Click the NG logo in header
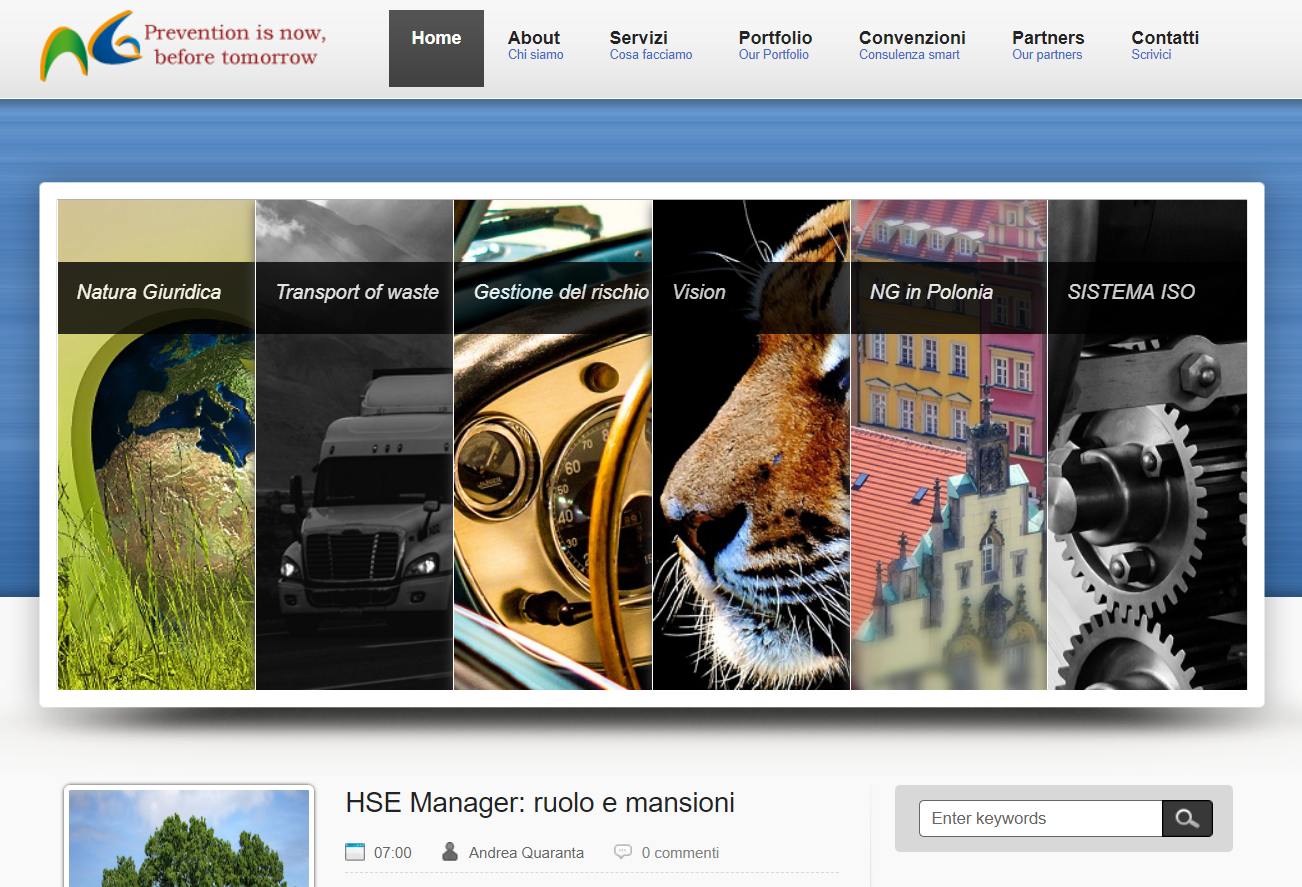The width and height of the screenshot is (1302, 887). pyautogui.click(x=88, y=45)
